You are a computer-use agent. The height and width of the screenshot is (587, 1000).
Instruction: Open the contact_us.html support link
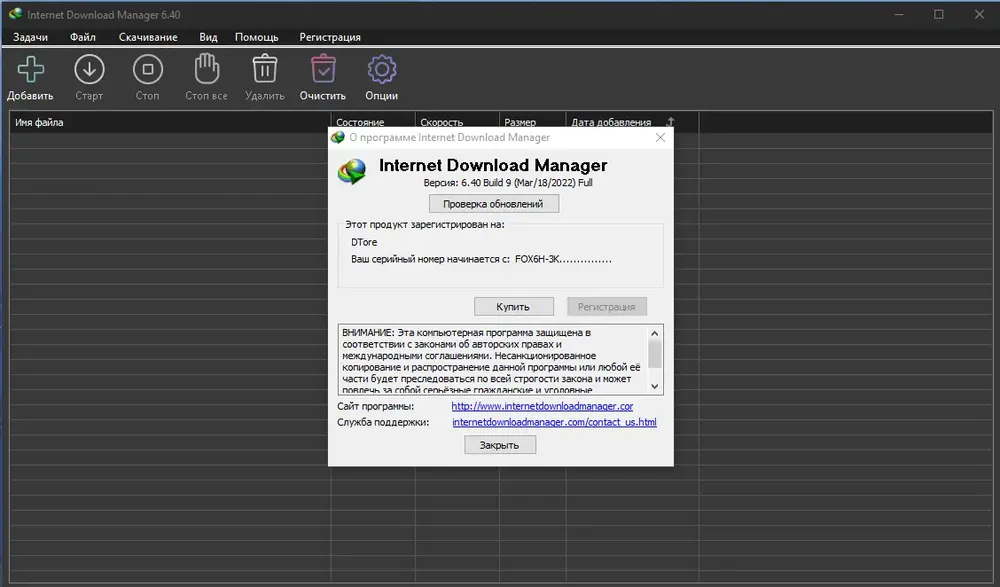554,422
